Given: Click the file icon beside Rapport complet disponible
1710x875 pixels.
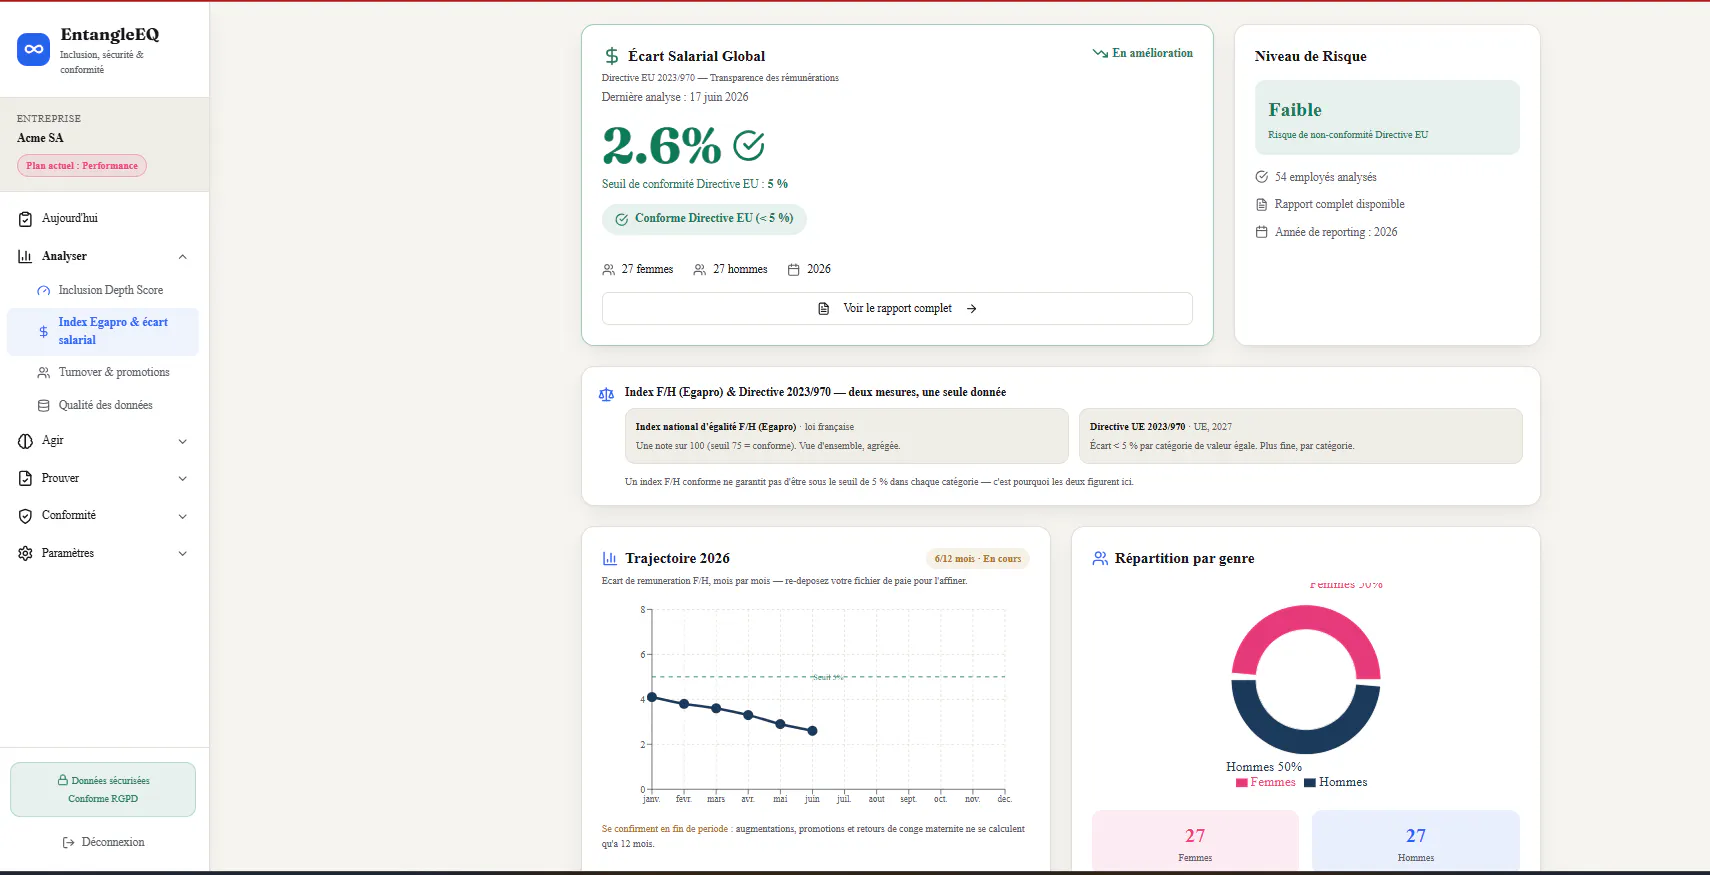Looking at the screenshot, I should [1262, 205].
